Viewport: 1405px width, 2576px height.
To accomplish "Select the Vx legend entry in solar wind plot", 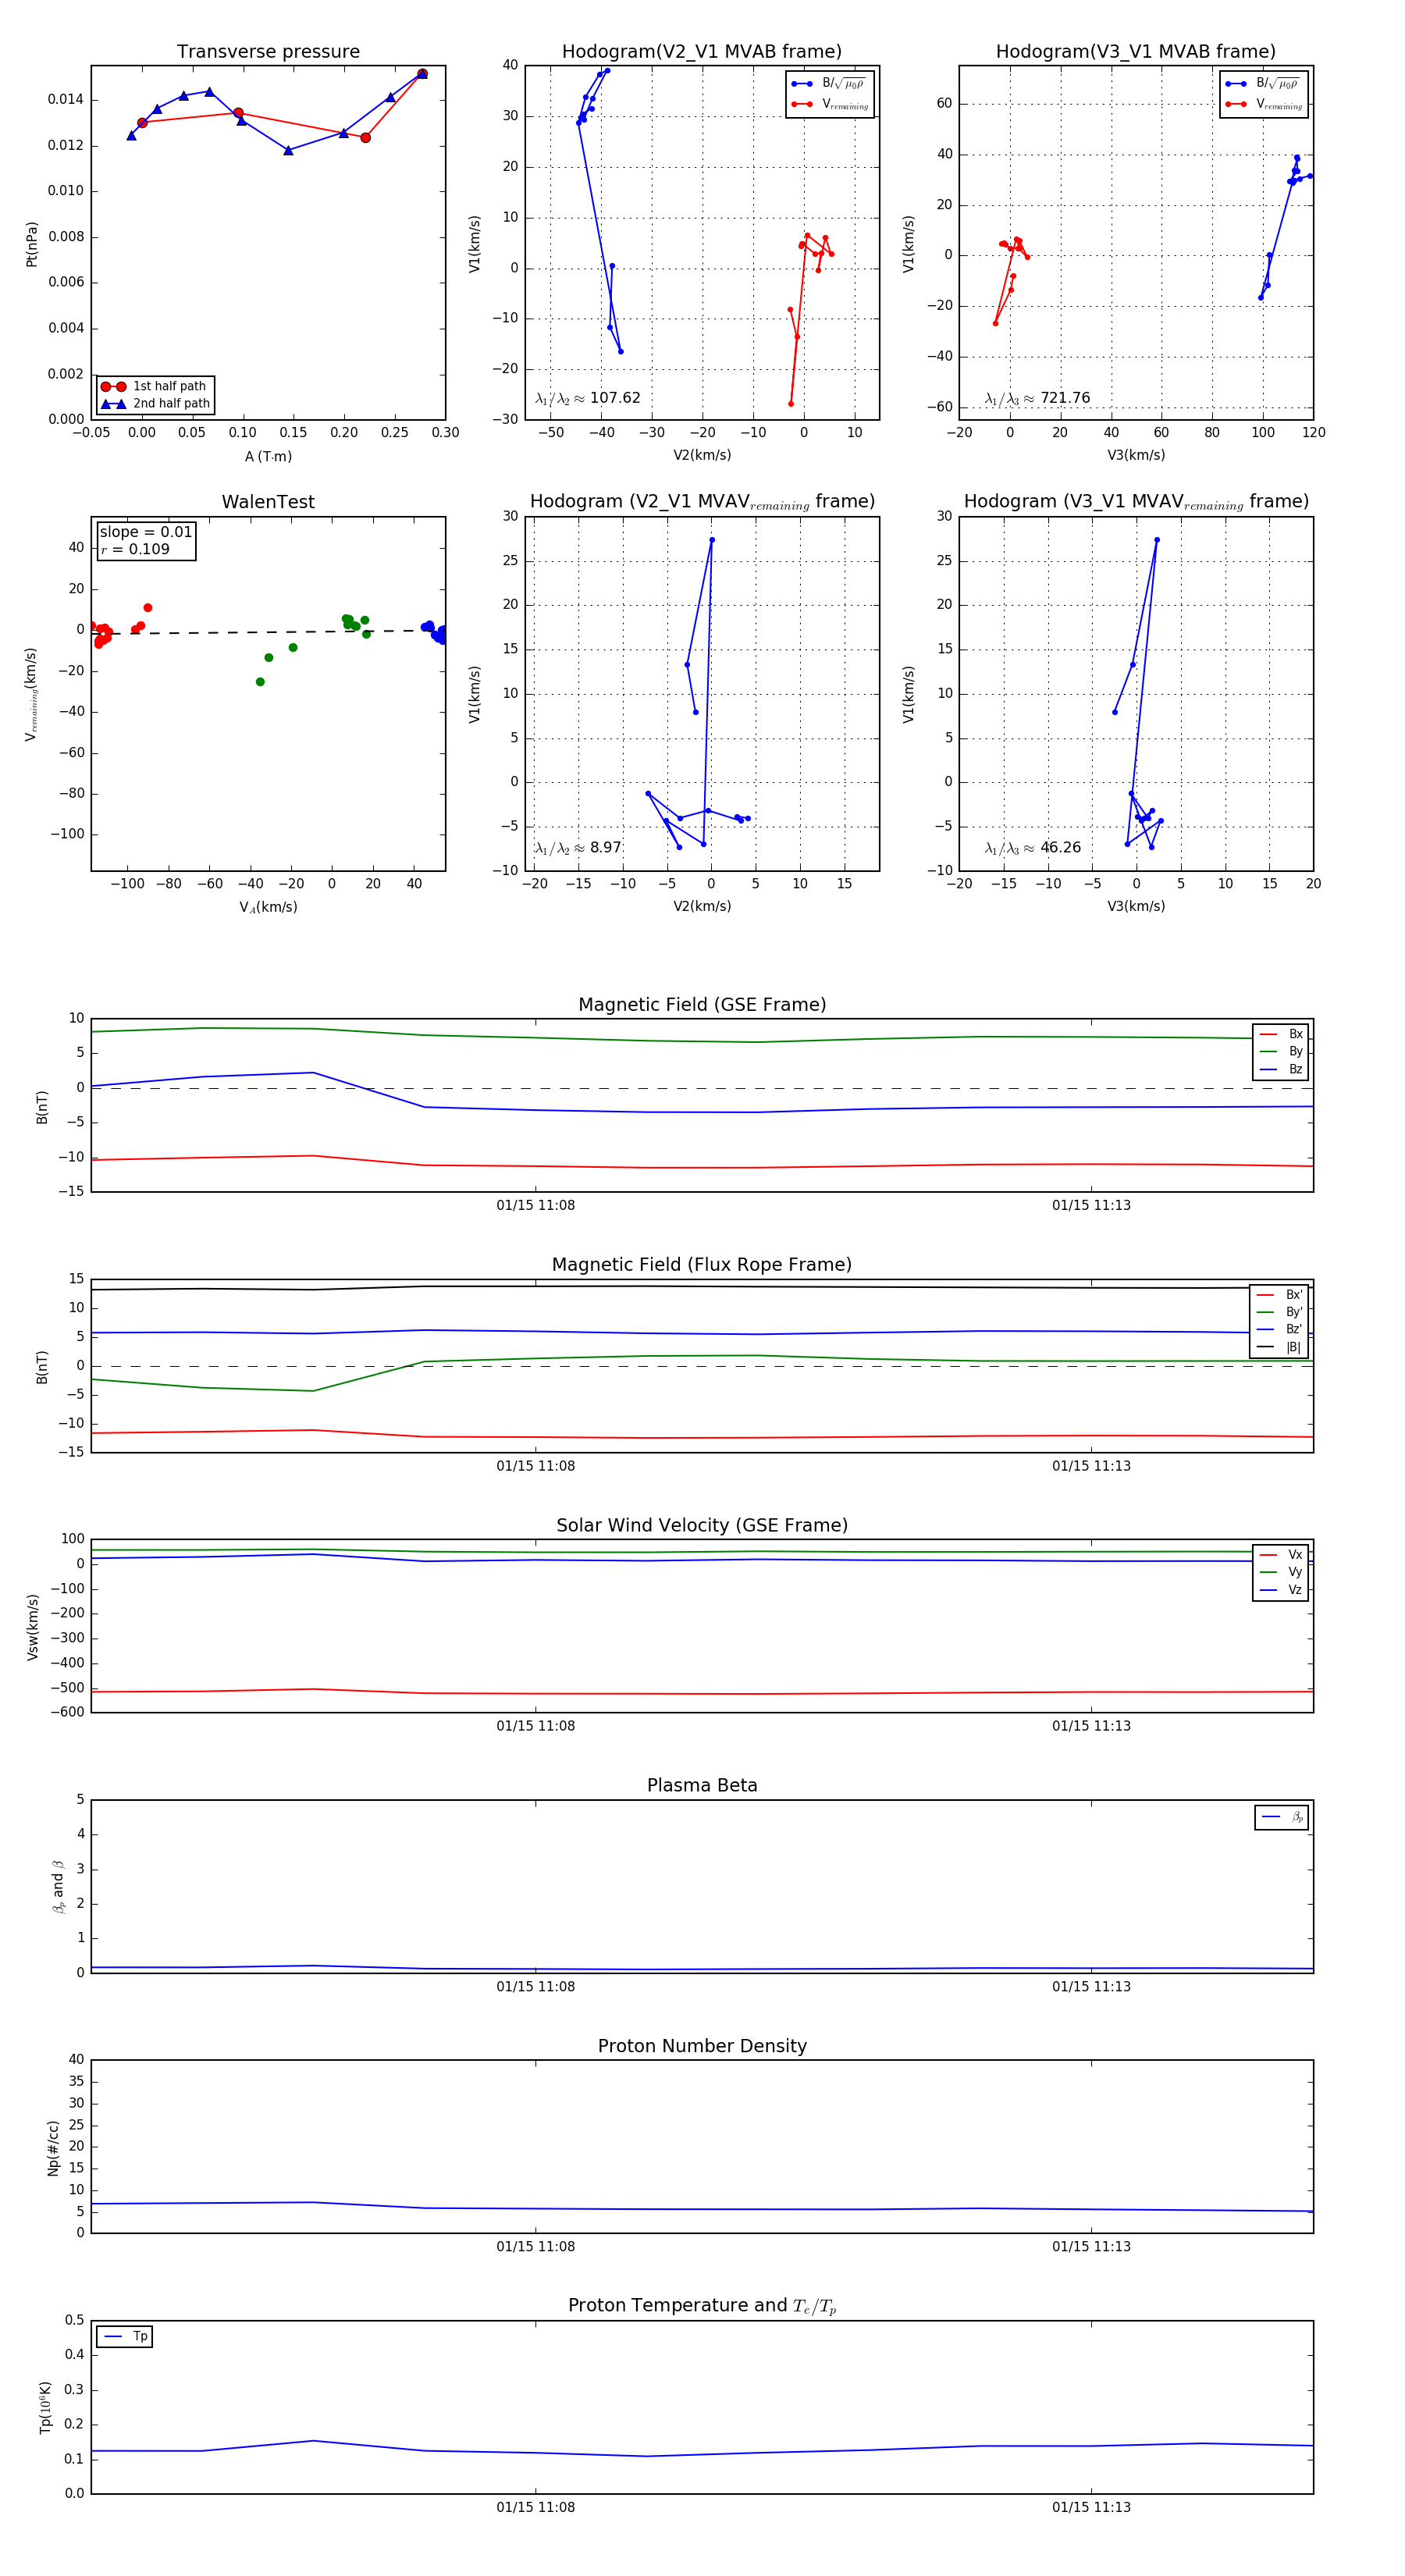I will click(x=1281, y=1555).
